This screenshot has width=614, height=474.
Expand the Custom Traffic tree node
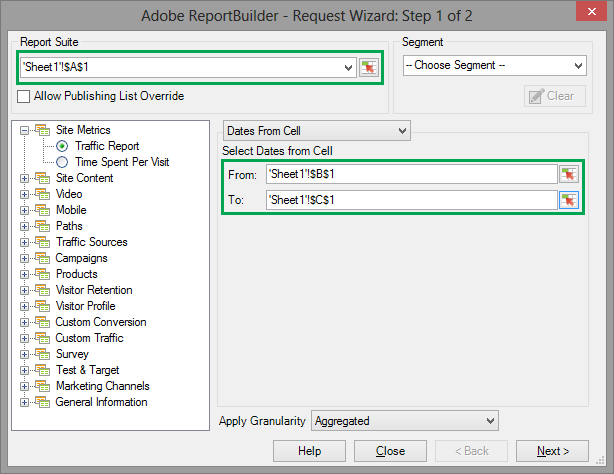tap(24, 338)
